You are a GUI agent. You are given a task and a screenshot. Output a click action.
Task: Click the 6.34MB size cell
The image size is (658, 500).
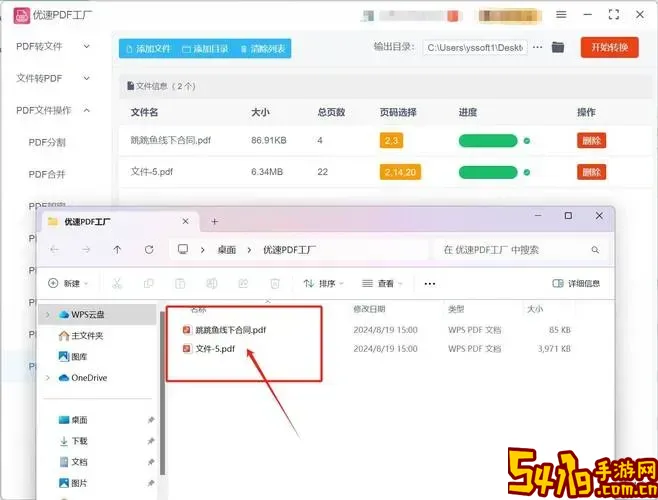[x=267, y=172]
